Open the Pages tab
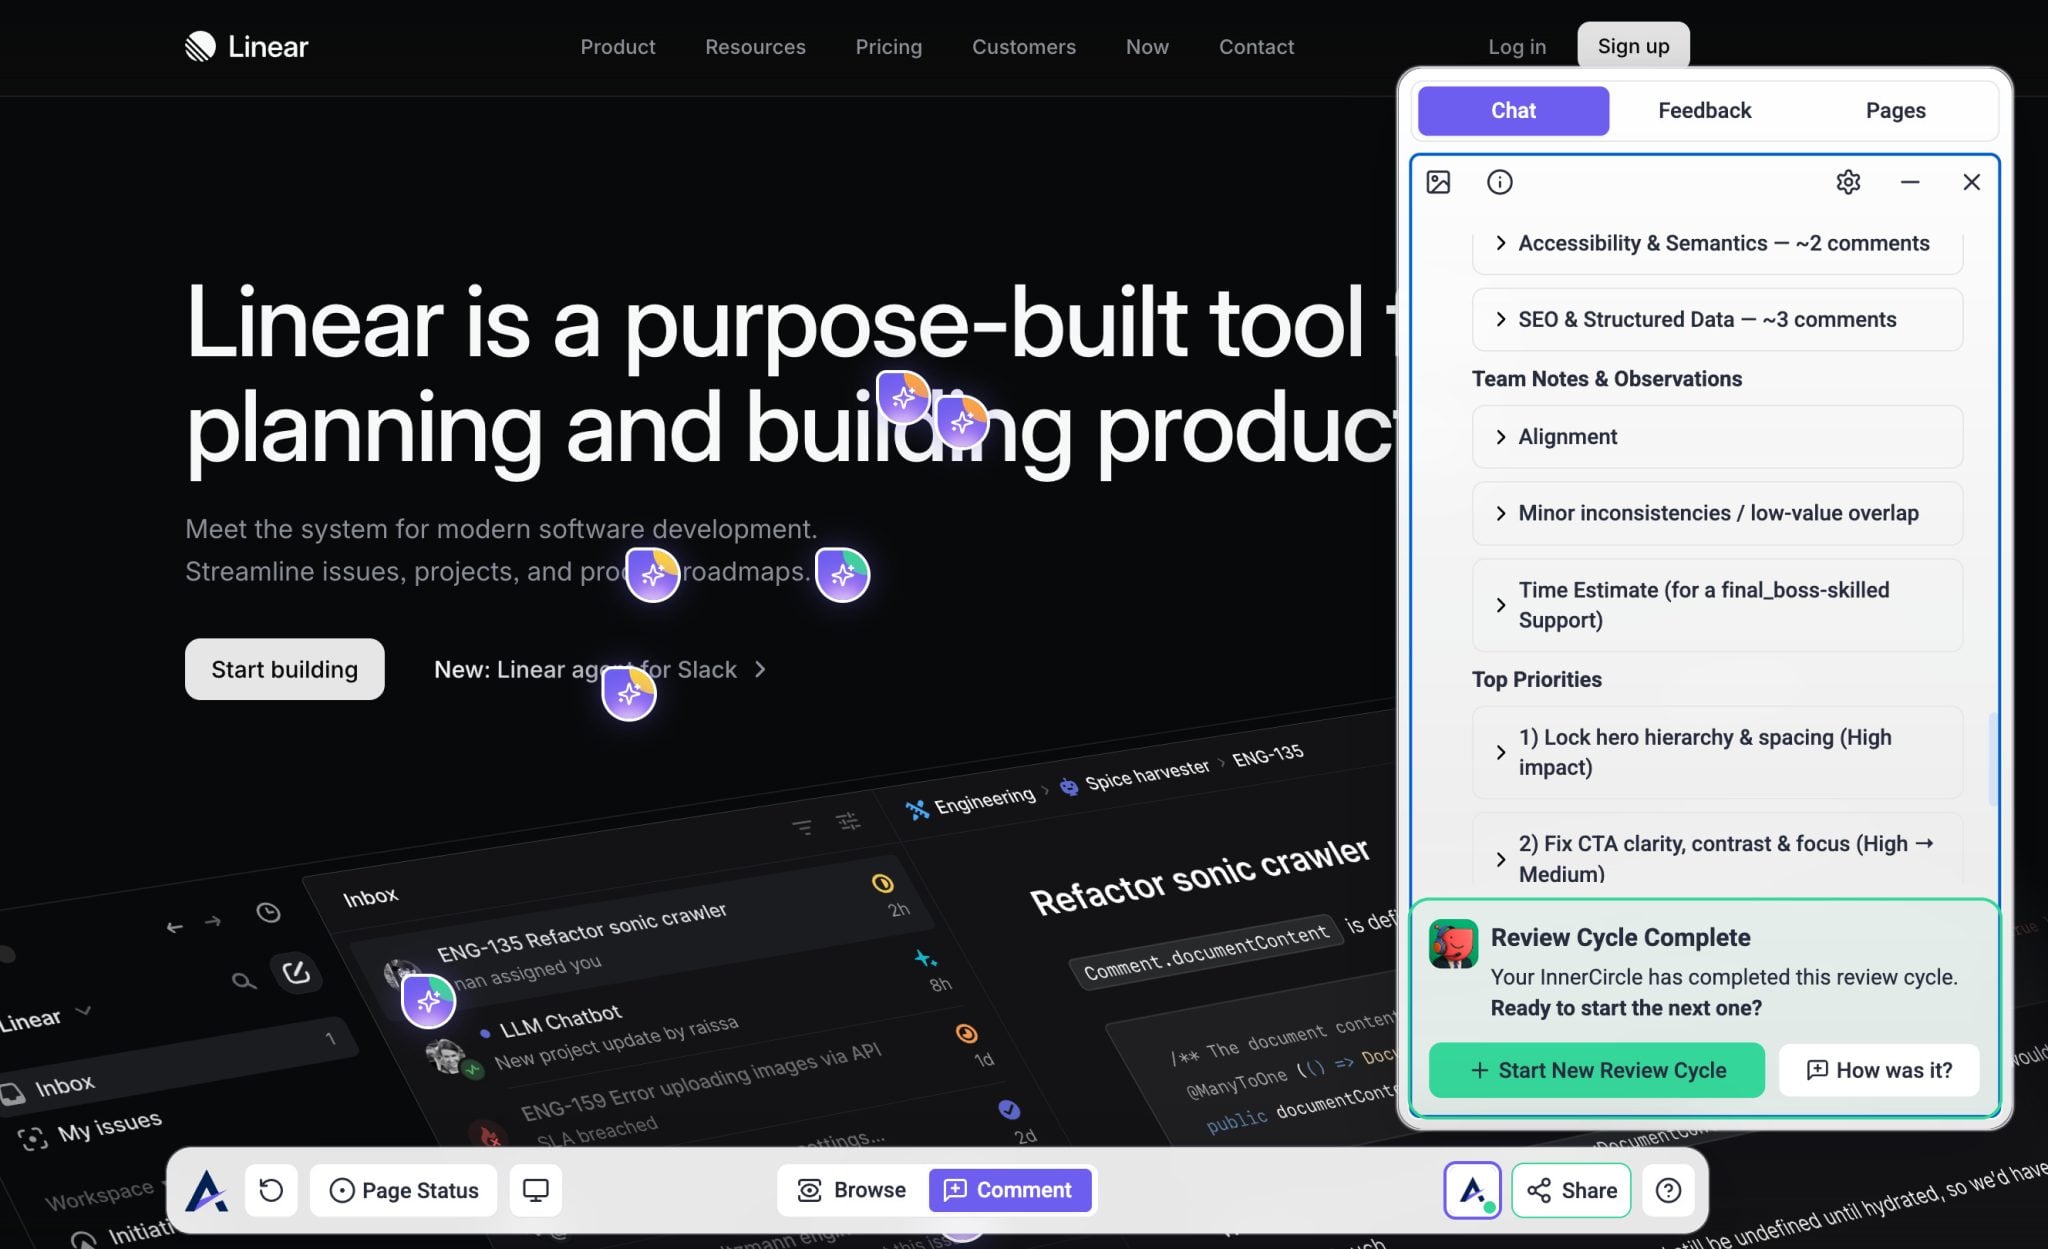2048x1249 pixels. [1895, 111]
